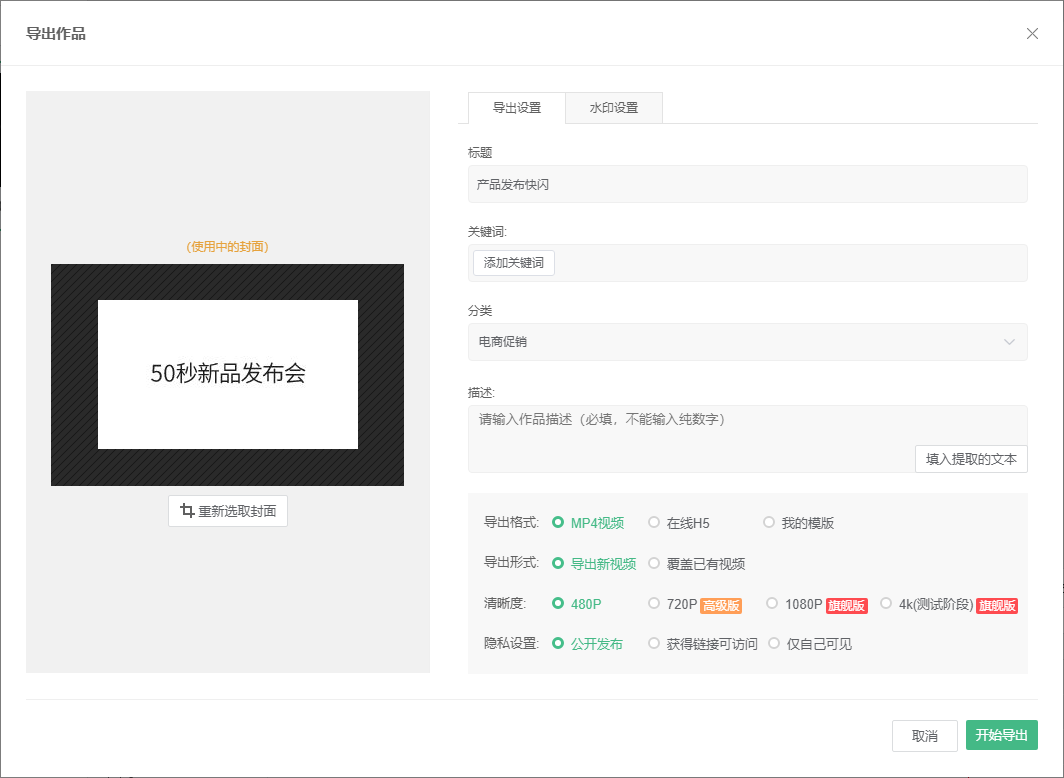Select 获得链接可访问 privacy option
The height and width of the screenshot is (778, 1064).
[653, 643]
